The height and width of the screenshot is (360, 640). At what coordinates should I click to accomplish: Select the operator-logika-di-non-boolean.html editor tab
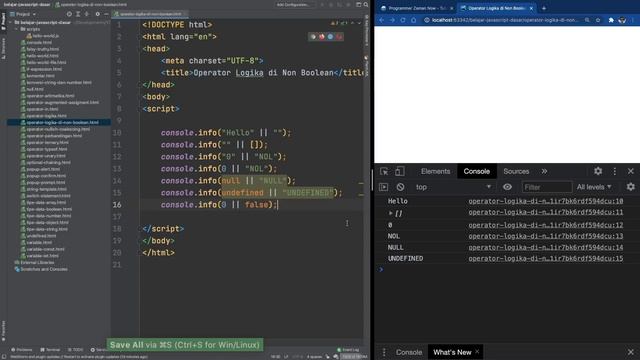[x=150, y=14]
